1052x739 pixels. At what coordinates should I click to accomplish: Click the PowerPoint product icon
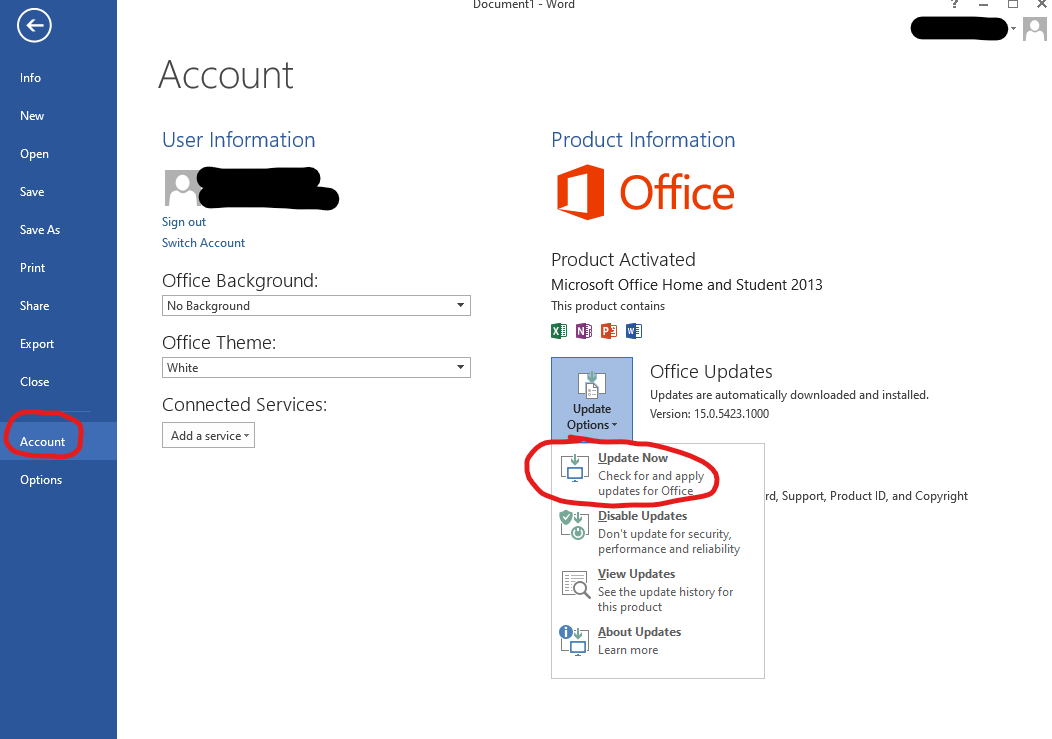click(x=609, y=331)
